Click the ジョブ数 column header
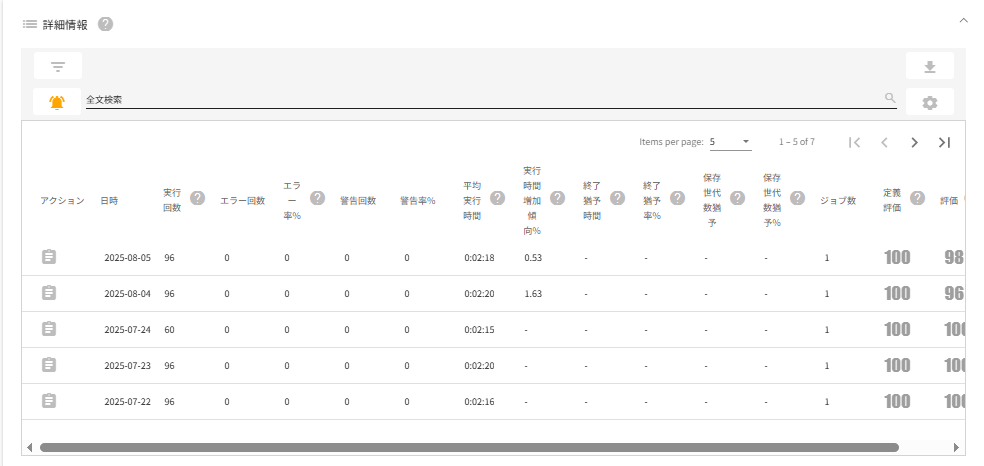Image resolution: width=984 pixels, height=466 pixels. point(838,201)
